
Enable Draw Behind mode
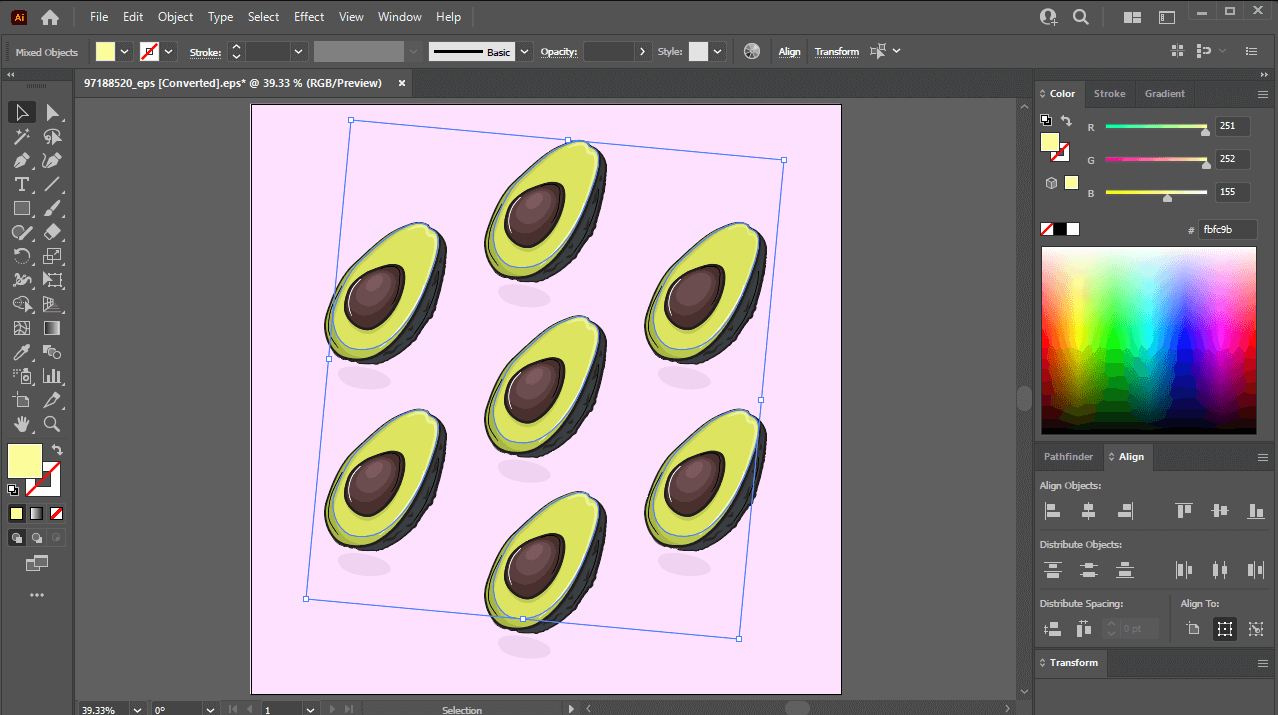click(x=37, y=537)
